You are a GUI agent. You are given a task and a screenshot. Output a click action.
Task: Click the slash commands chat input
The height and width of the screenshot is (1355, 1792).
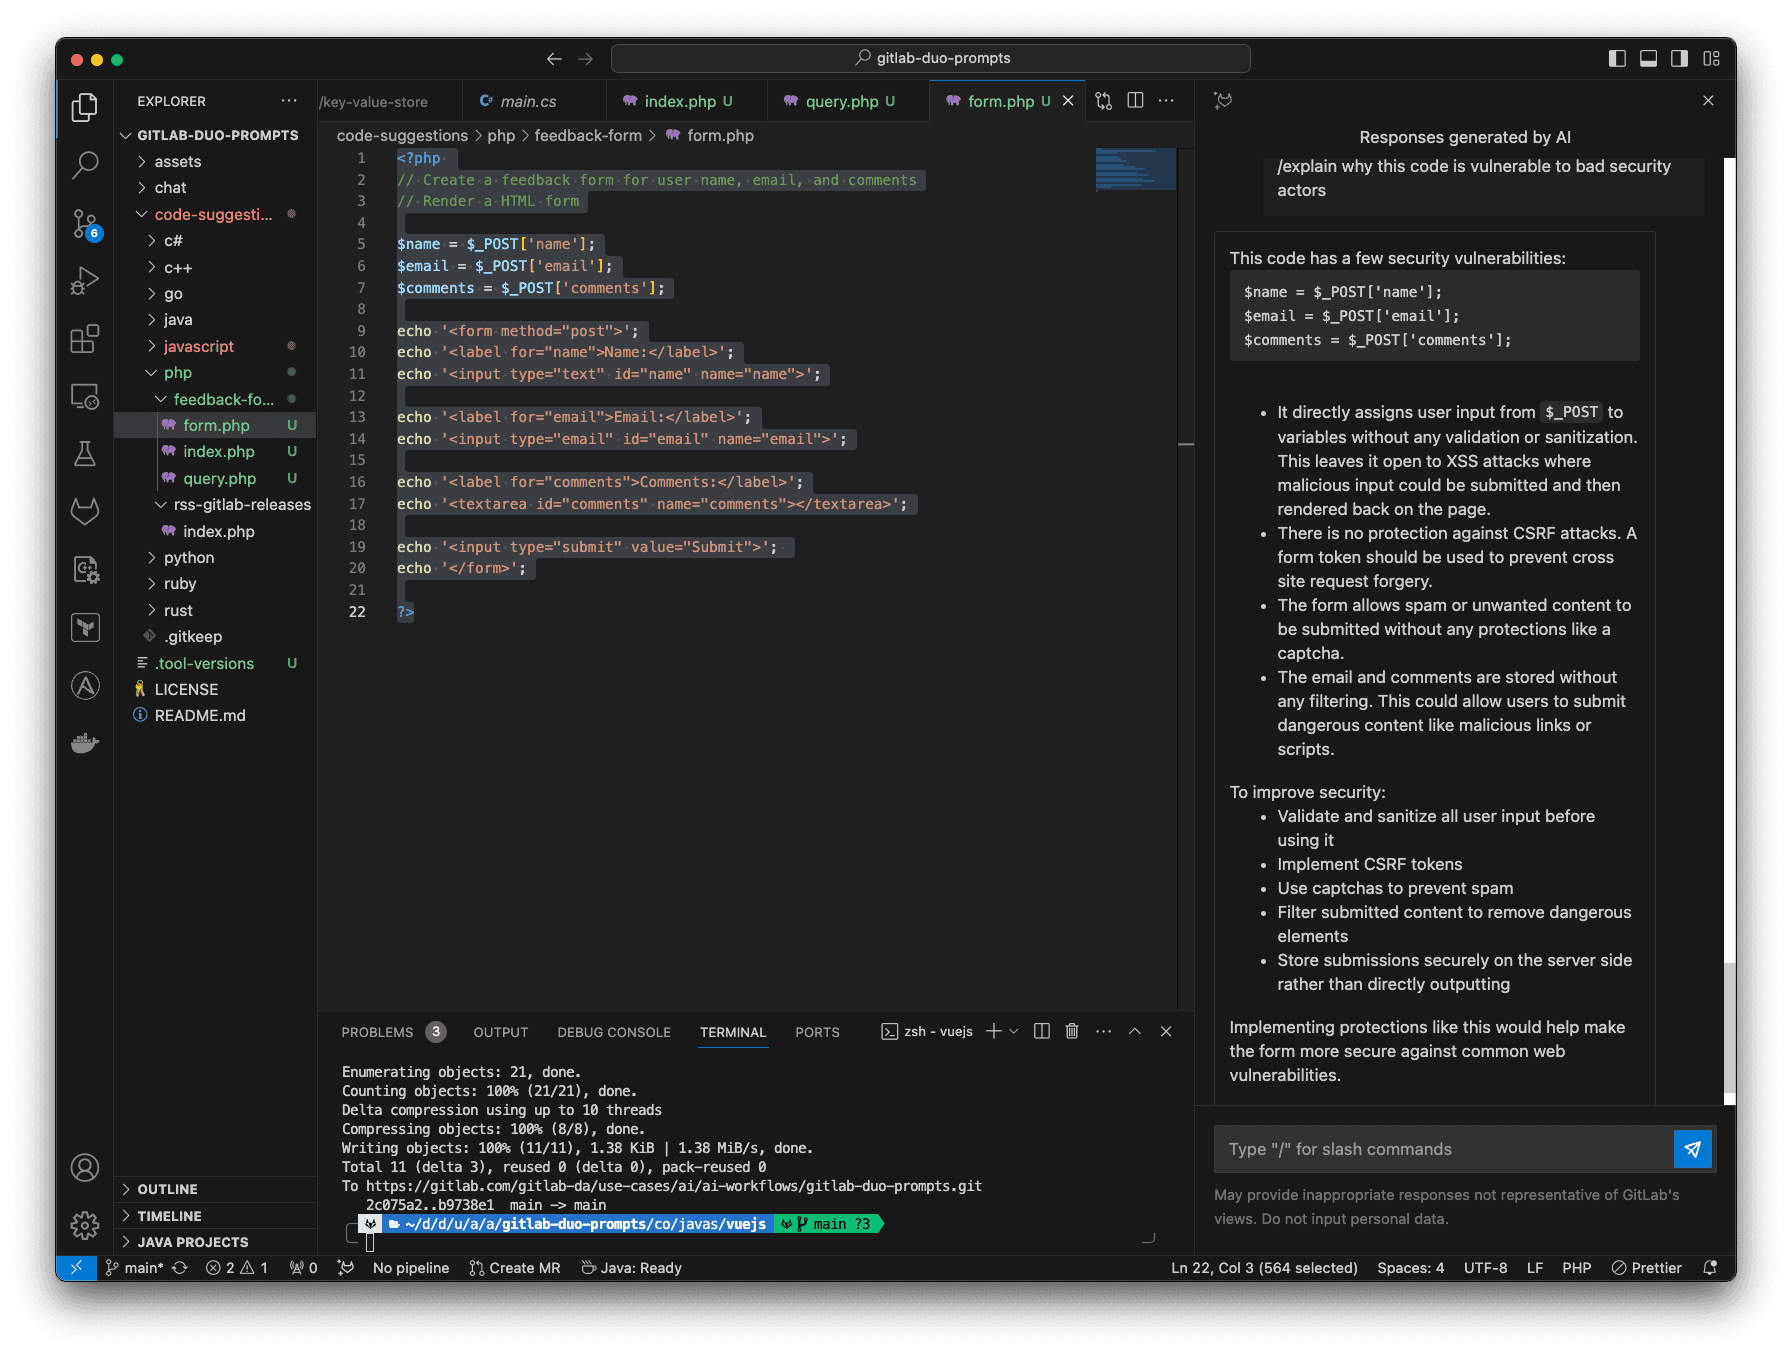(x=1442, y=1149)
